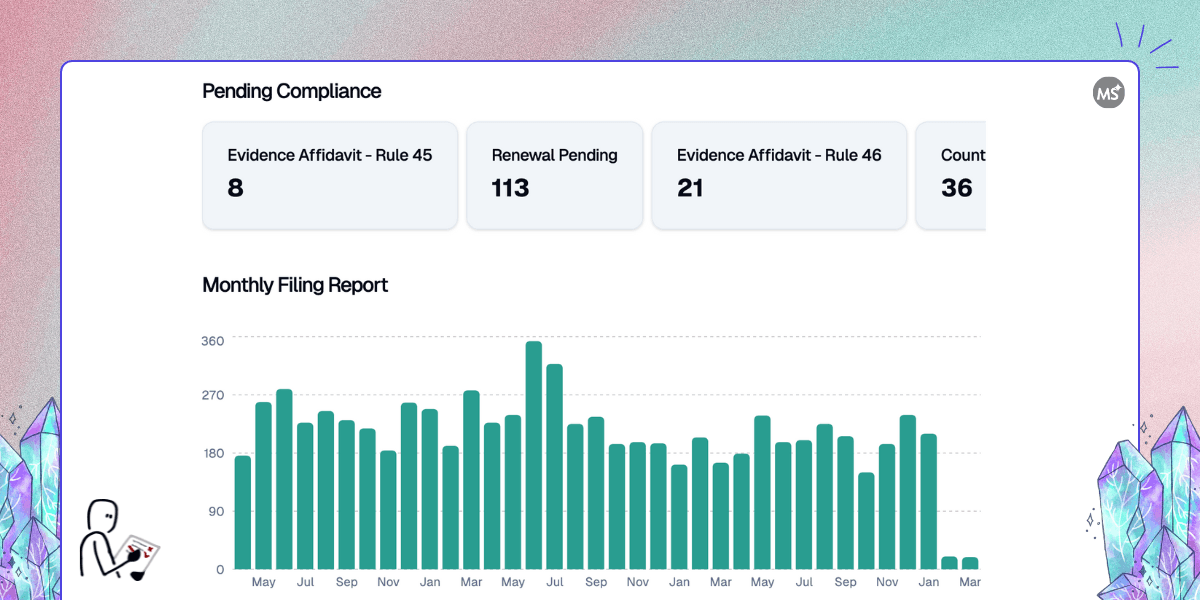Click the sparkle accent icon next to MS avatar
Image resolution: width=1200 pixels, height=600 pixels.
[1117, 84]
